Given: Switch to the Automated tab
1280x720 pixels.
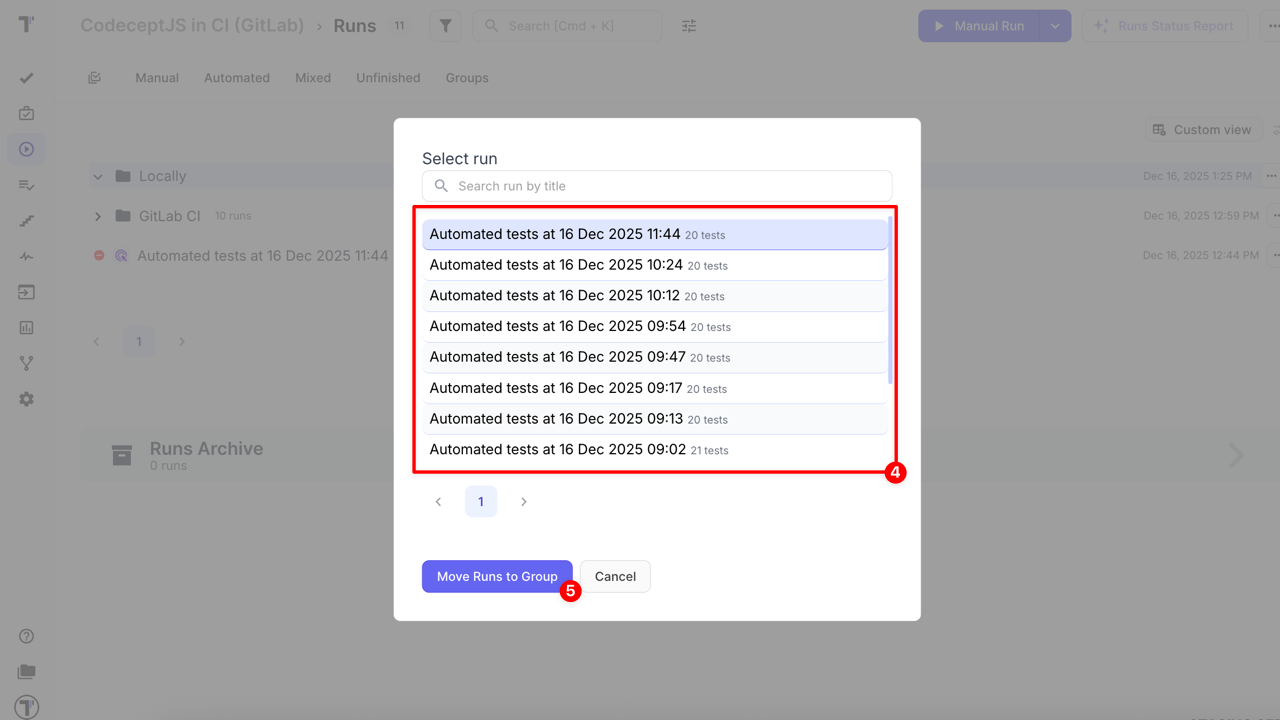Looking at the screenshot, I should pos(237,78).
